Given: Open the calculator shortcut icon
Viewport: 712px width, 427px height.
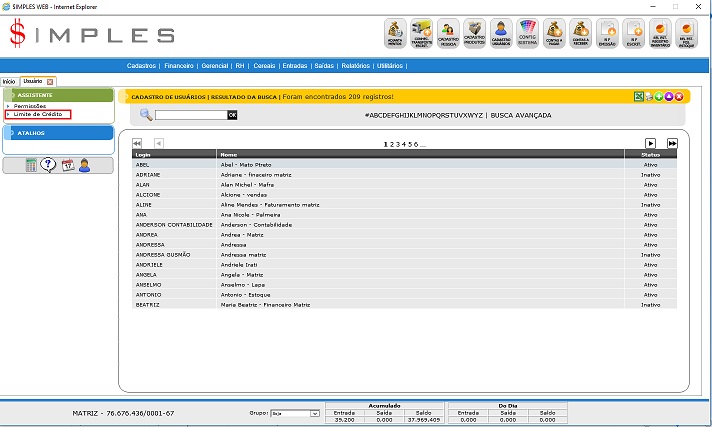Looking at the screenshot, I should tap(31, 165).
